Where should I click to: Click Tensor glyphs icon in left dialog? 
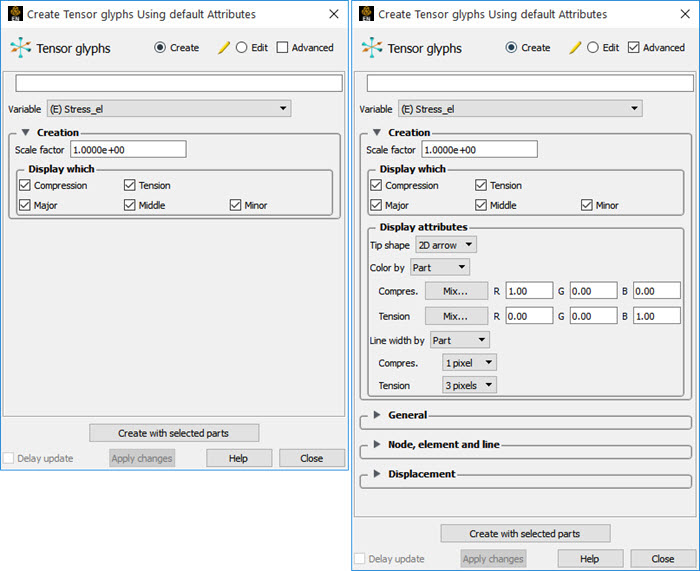pyautogui.click(x=21, y=47)
